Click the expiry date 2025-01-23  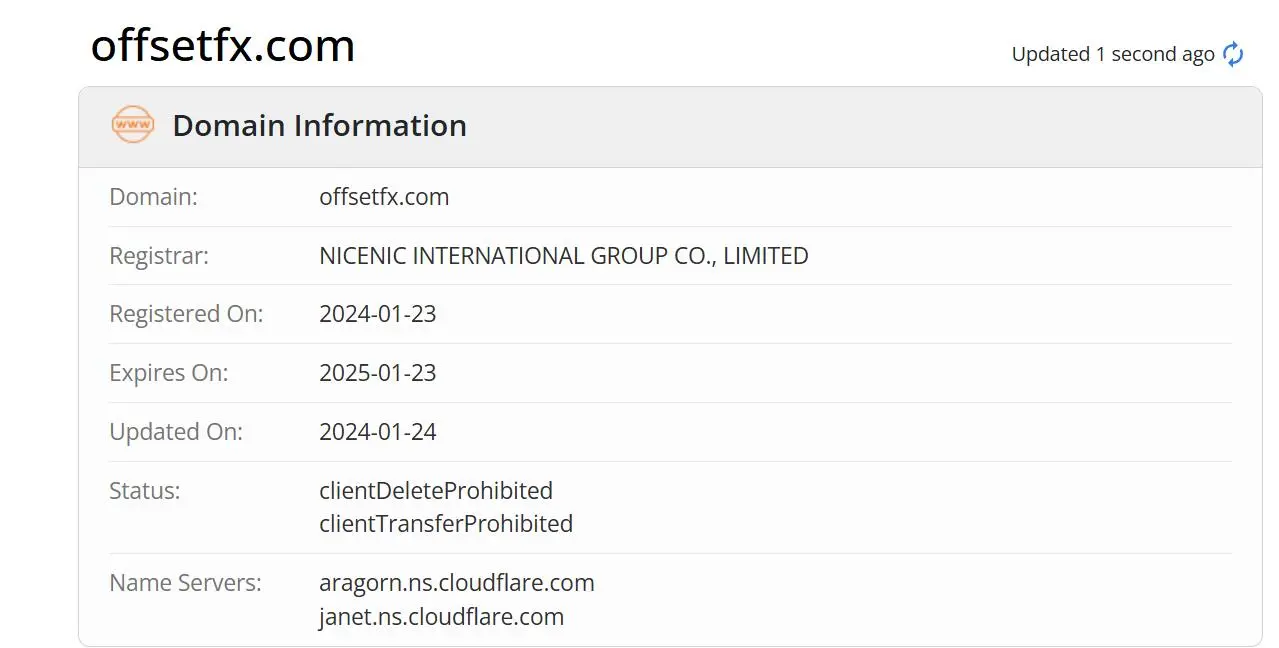point(378,373)
